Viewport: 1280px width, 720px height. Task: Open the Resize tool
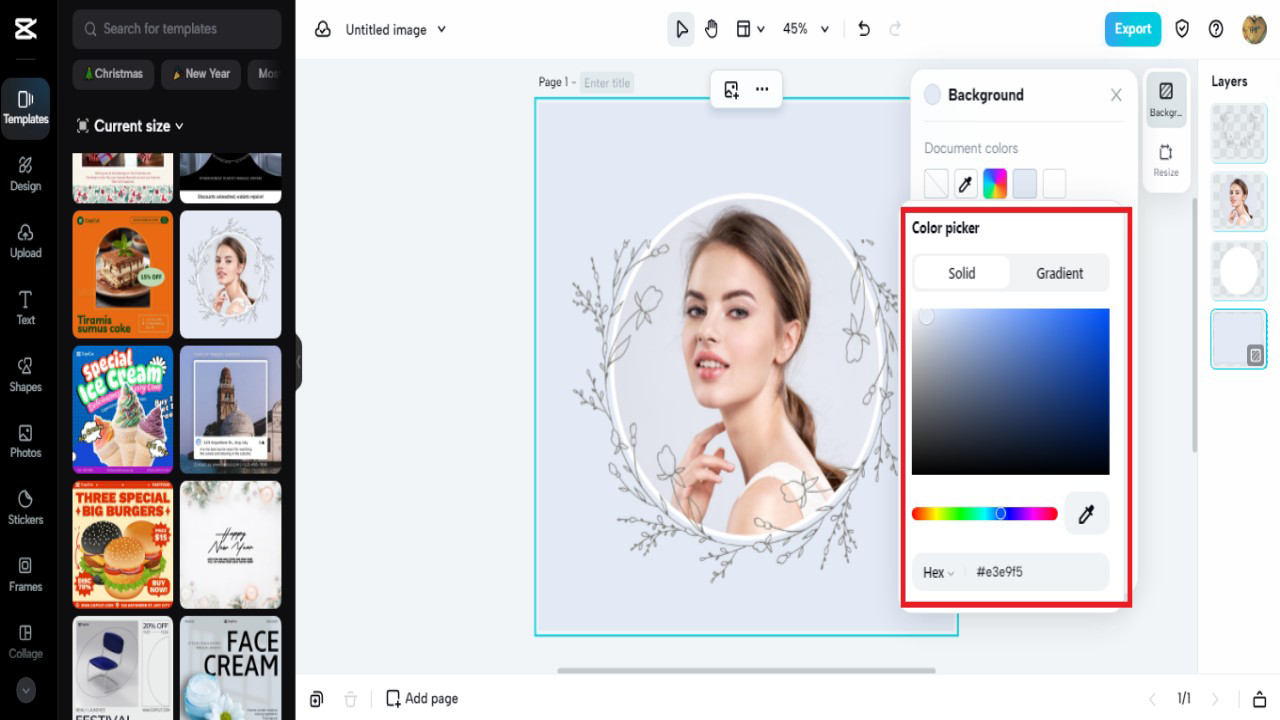point(1166,160)
